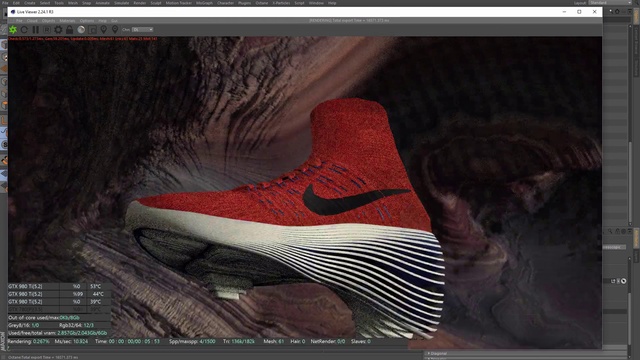The image size is (640, 360).
Task: Open Octane menu in main menu bar
Action: tap(262, 3)
